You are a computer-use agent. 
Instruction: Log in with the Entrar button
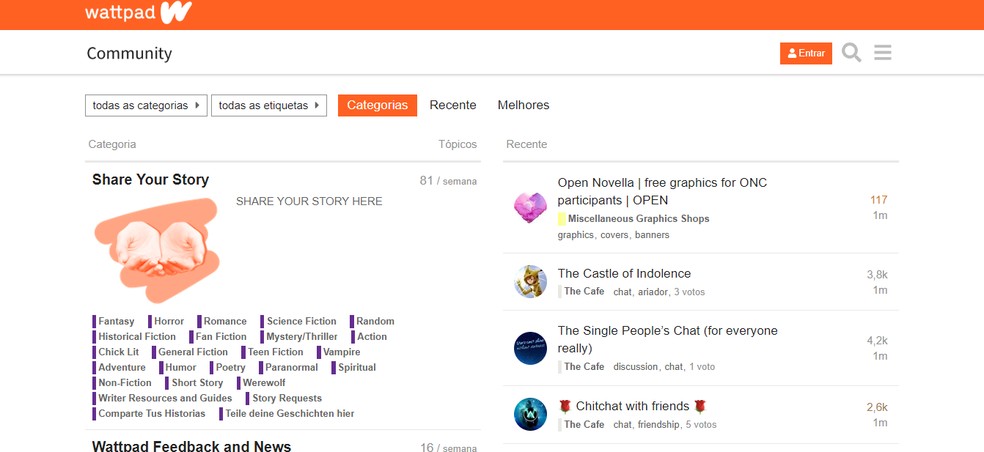point(806,53)
